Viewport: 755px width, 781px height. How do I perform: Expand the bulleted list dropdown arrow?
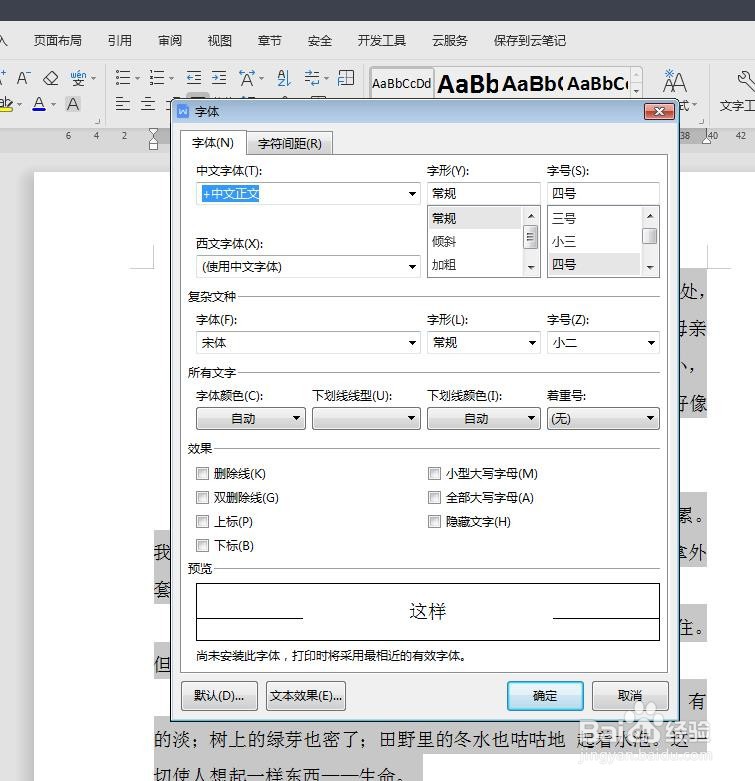point(137,79)
